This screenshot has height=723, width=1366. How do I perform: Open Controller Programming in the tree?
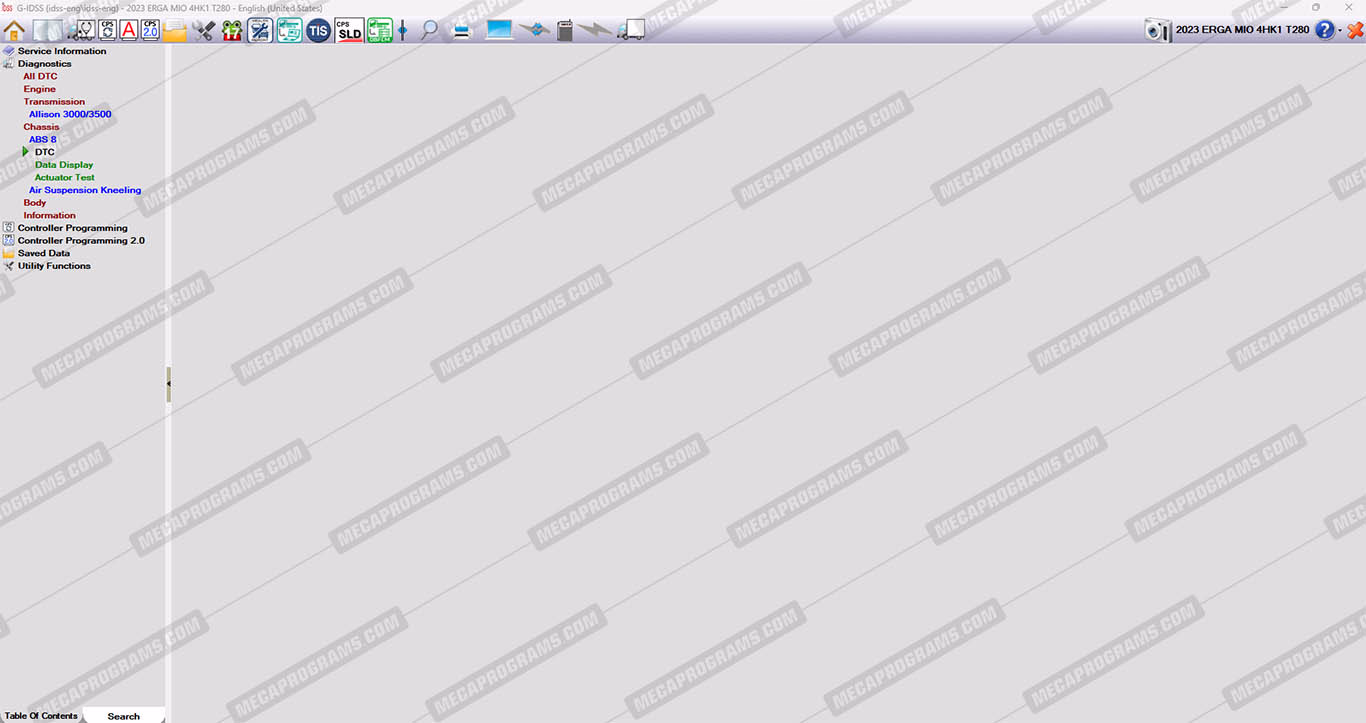73,228
